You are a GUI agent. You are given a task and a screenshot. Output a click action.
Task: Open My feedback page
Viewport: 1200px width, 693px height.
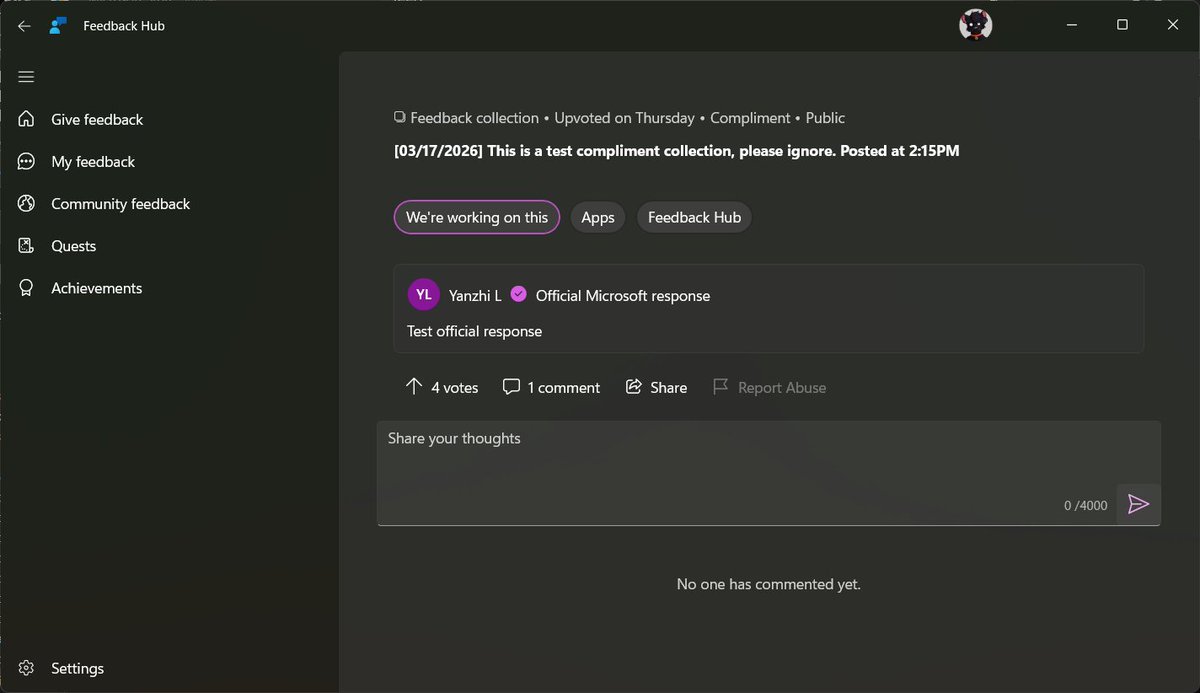pyautogui.click(x=93, y=161)
